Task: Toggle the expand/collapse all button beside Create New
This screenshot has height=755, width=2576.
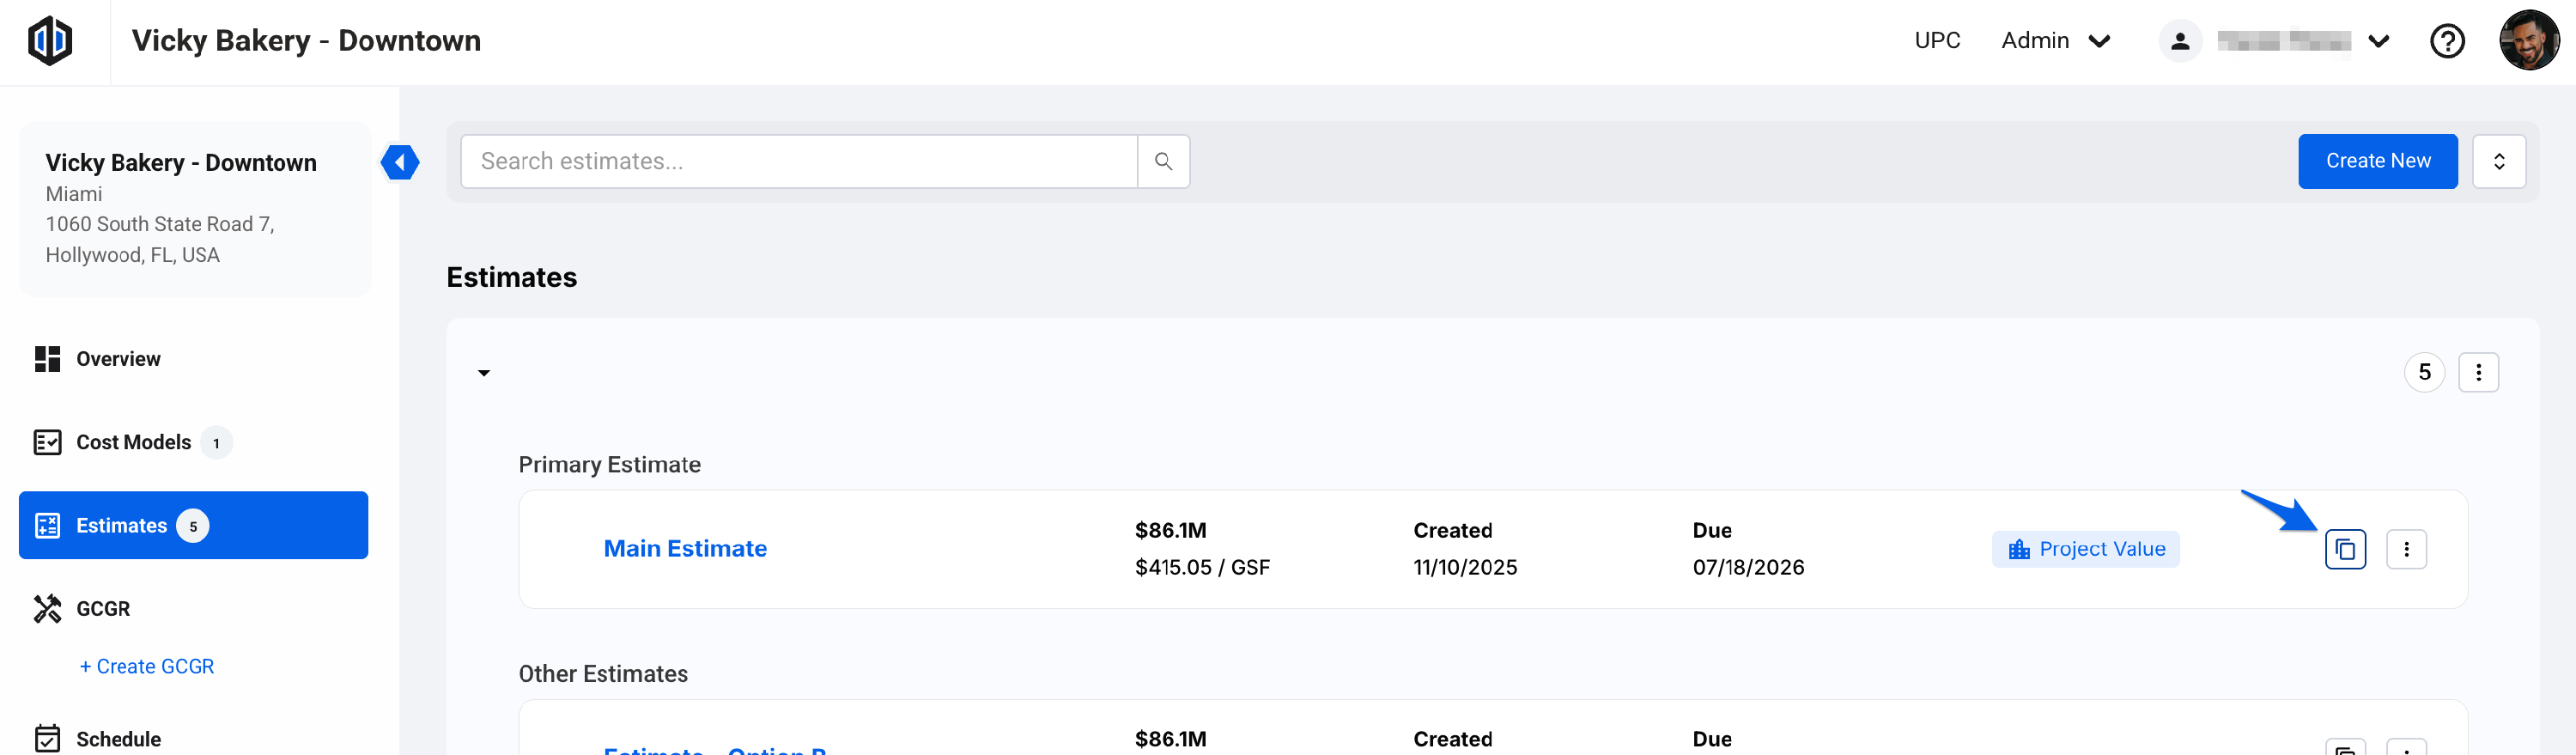Action: (x=2498, y=161)
